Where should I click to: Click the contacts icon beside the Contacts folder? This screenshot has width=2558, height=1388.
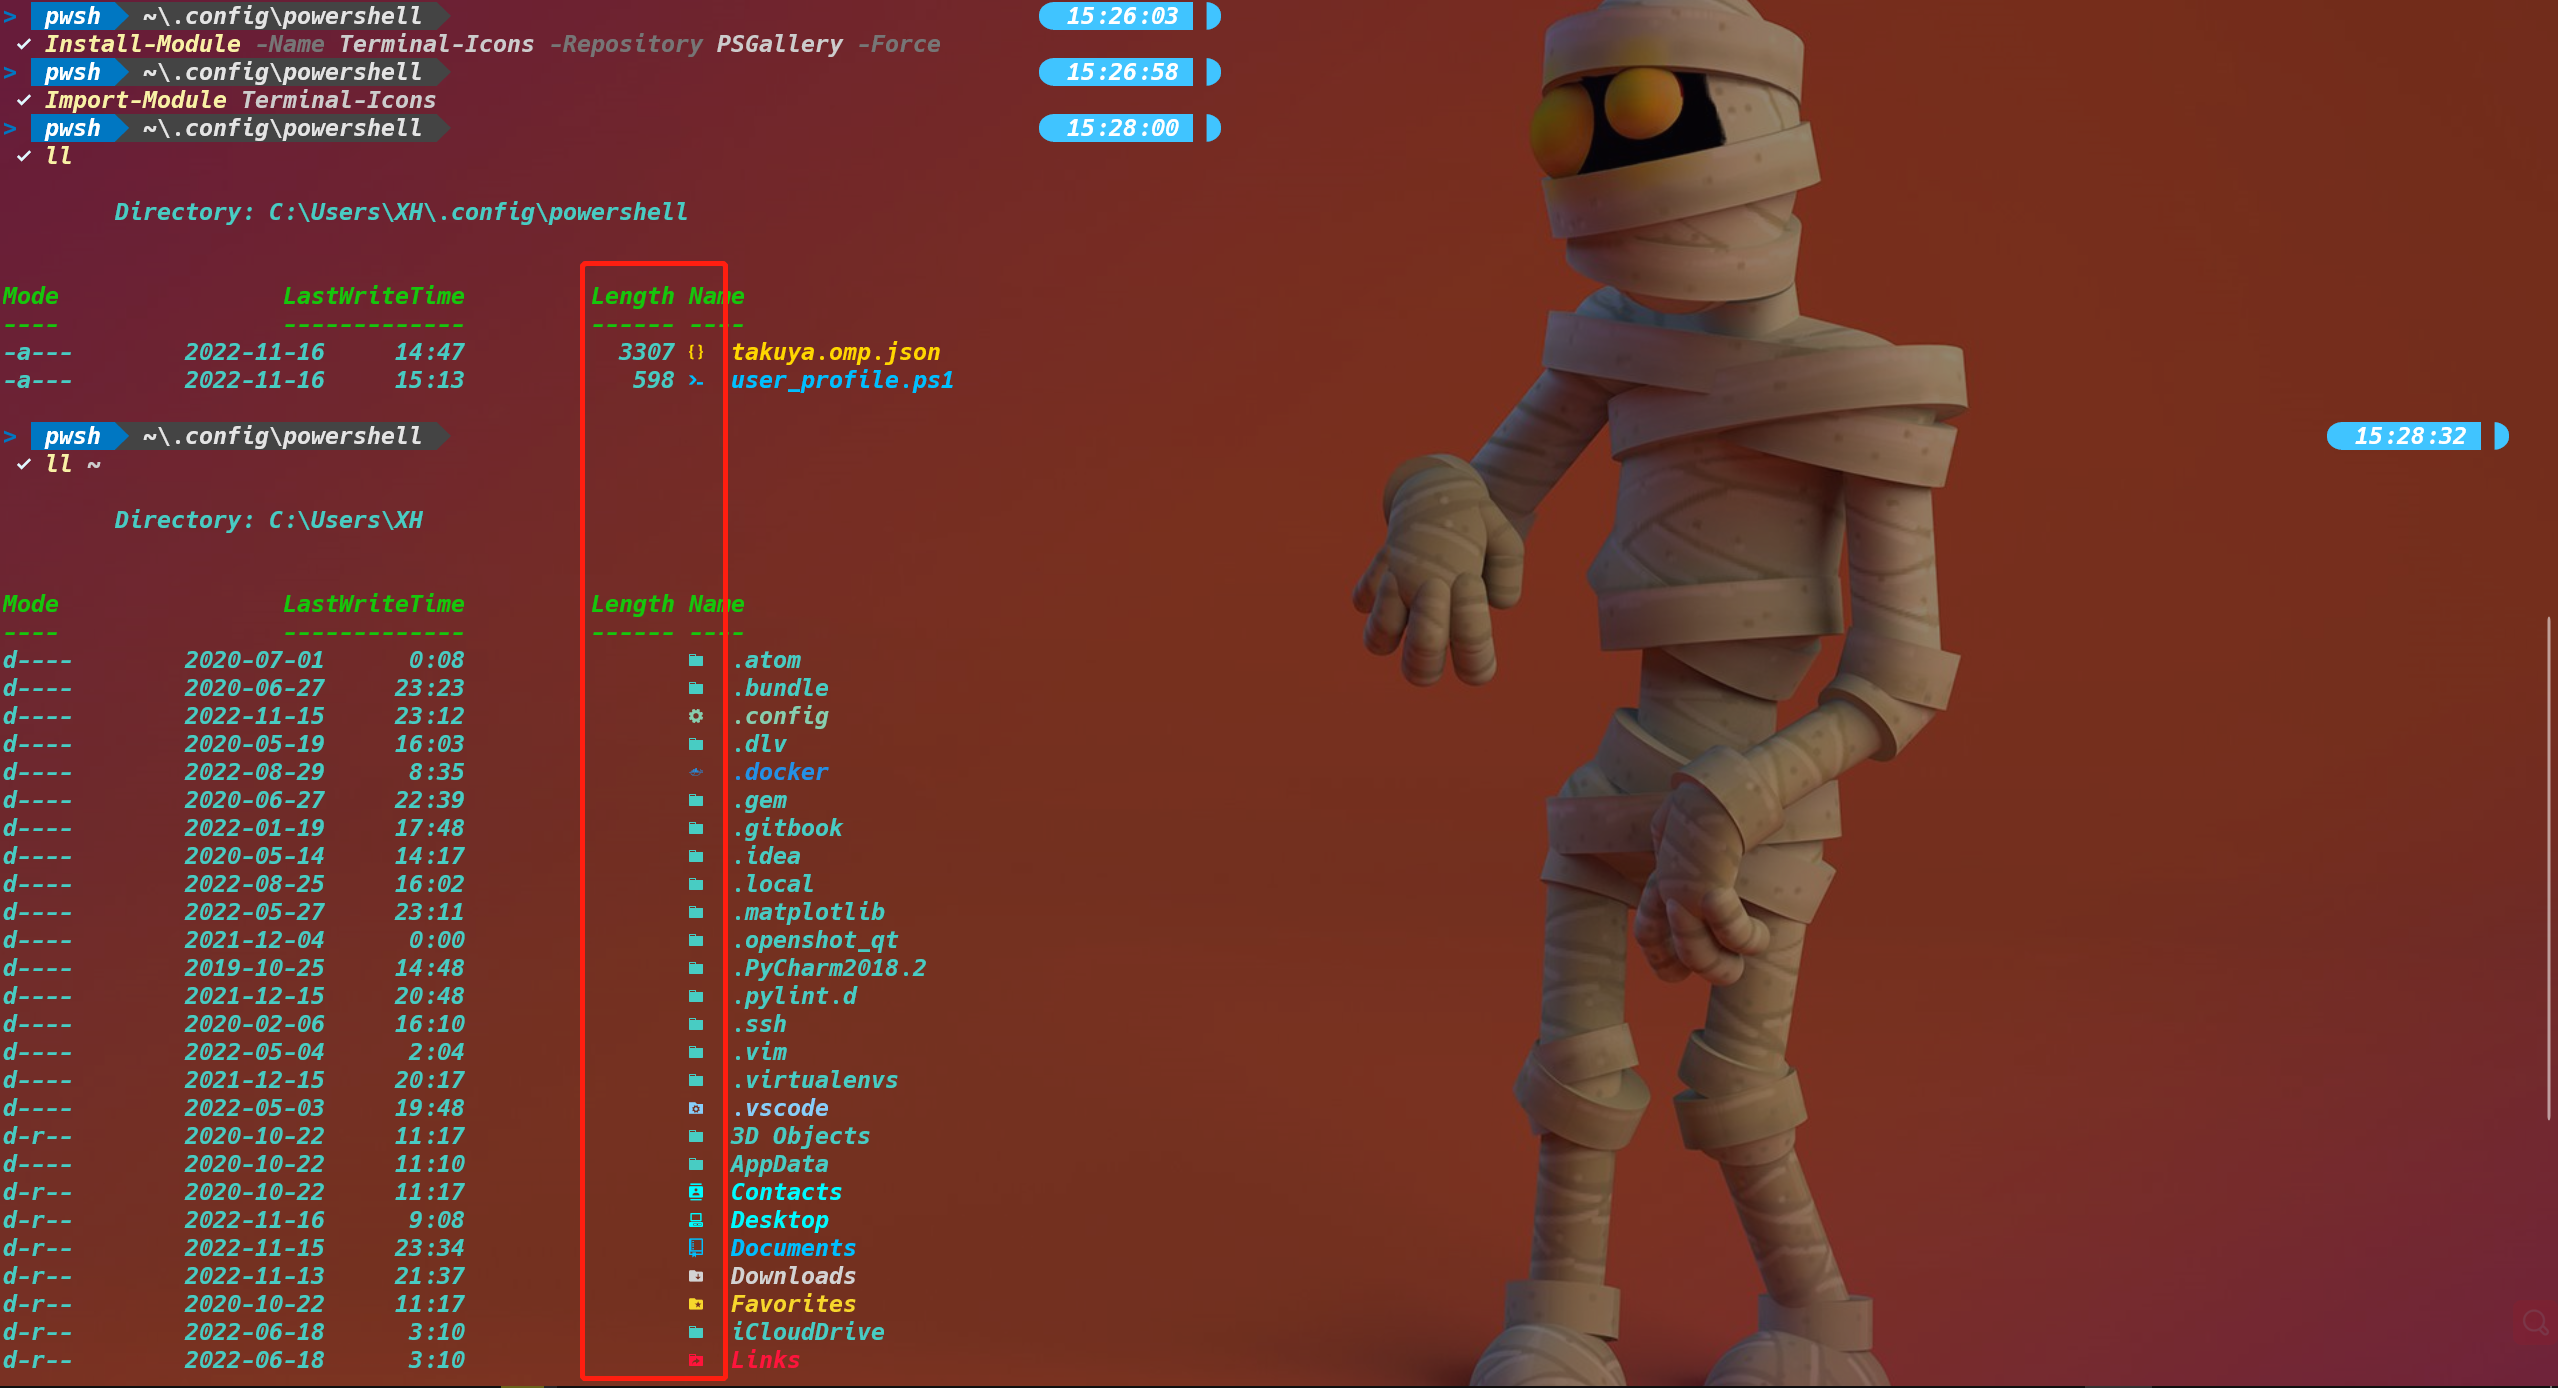tap(696, 1192)
